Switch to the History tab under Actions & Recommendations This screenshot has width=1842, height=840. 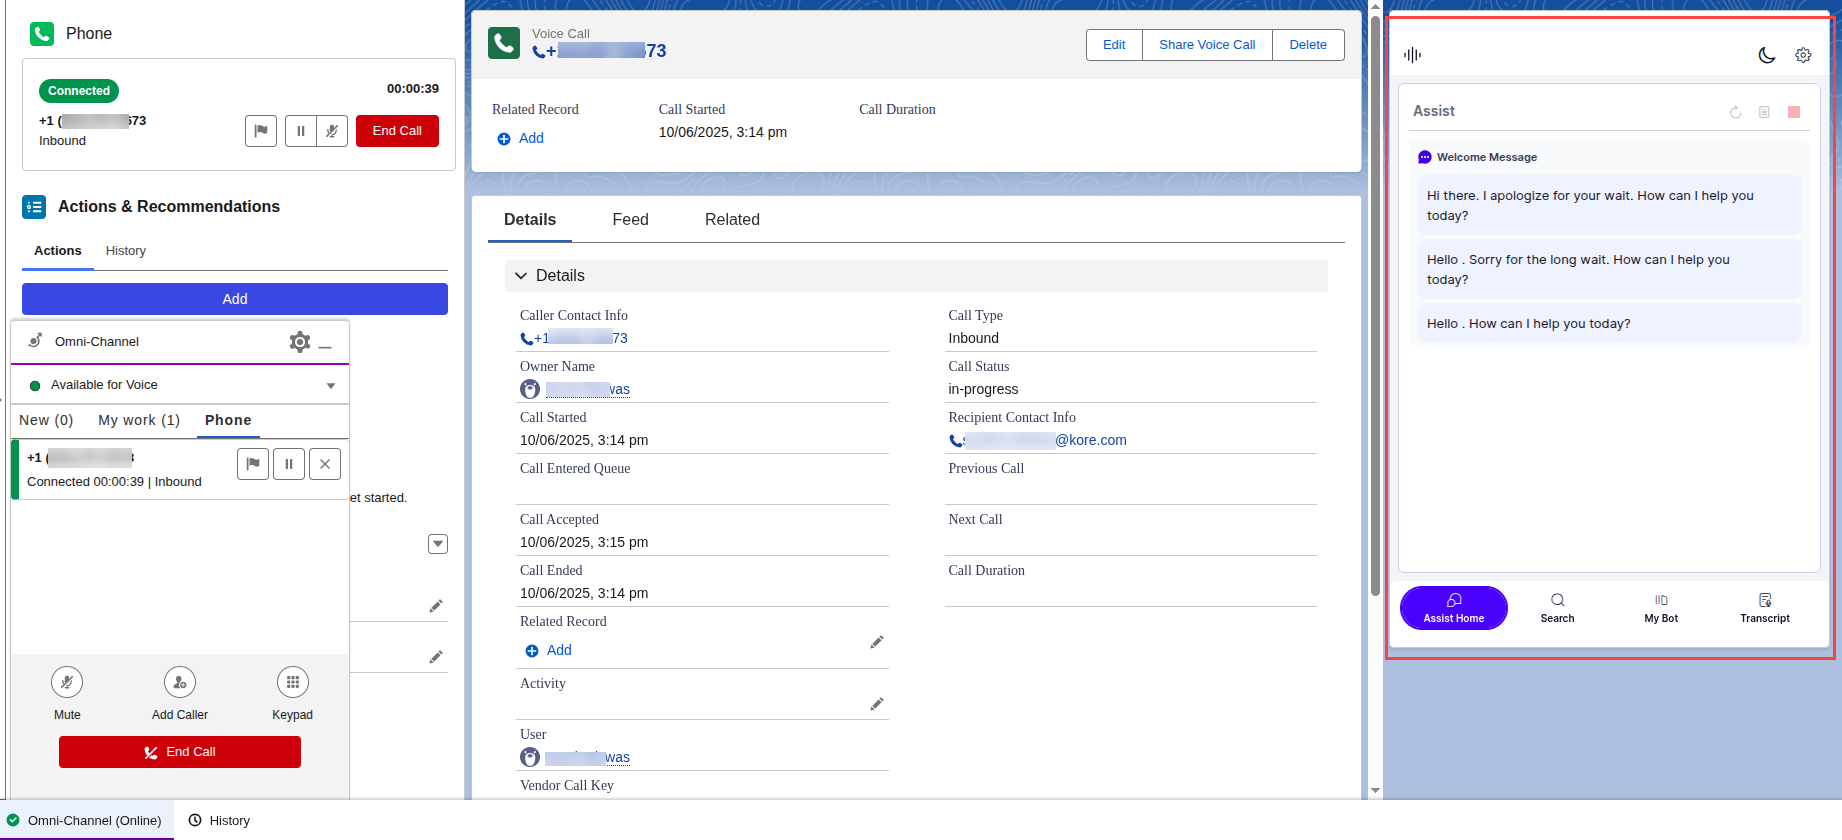pos(126,251)
